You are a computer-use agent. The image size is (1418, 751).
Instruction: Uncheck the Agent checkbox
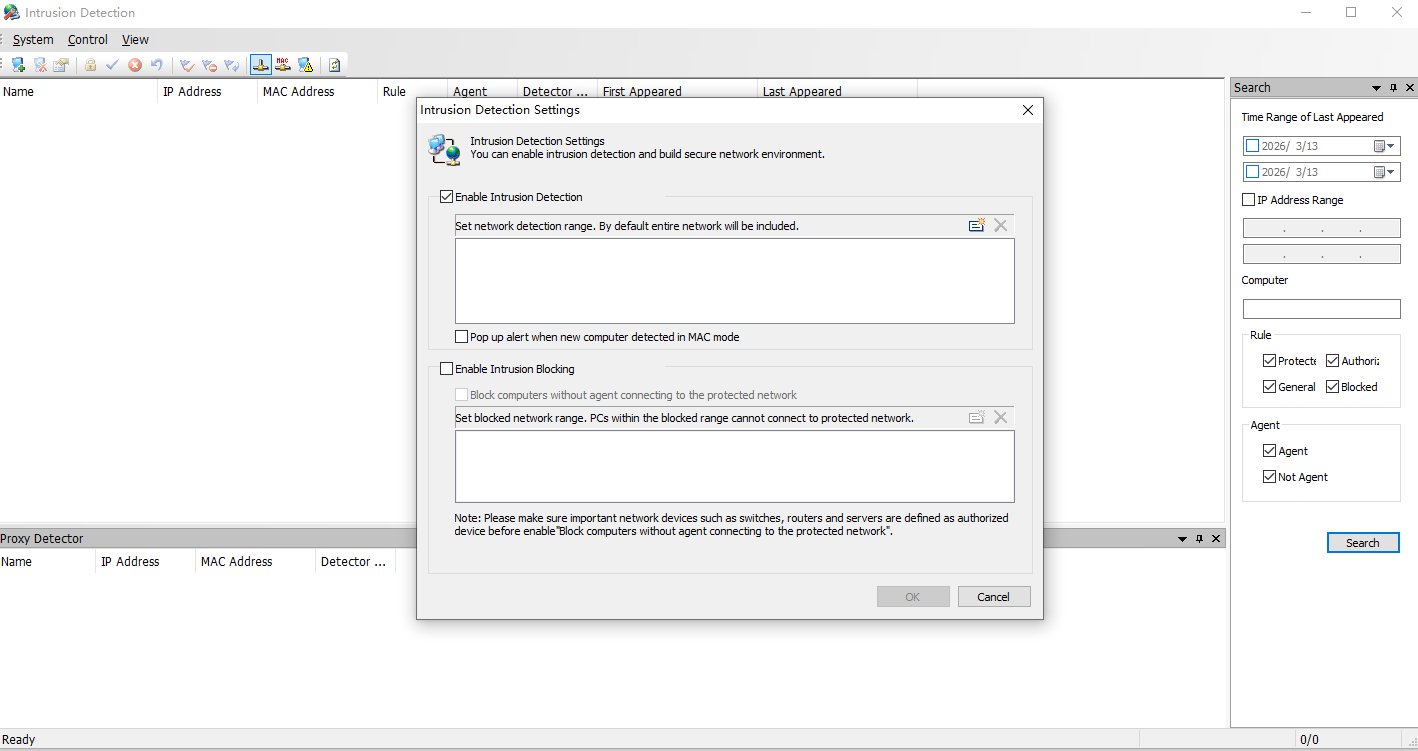pyautogui.click(x=1270, y=451)
